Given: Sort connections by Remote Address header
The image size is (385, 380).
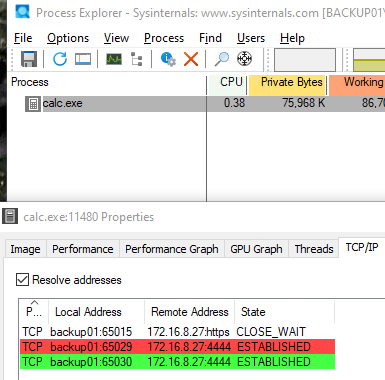Looking at the screenshot, I should point(190,312).
